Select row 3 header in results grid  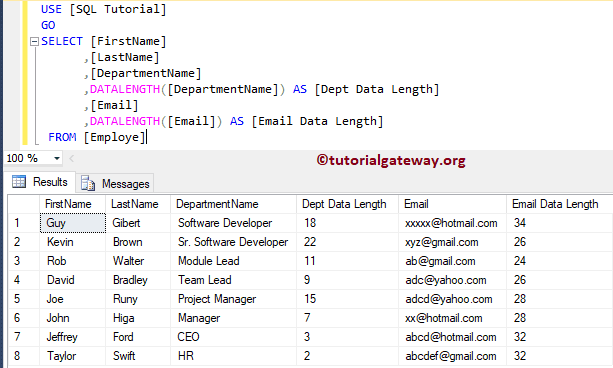(x=24, y=261)
